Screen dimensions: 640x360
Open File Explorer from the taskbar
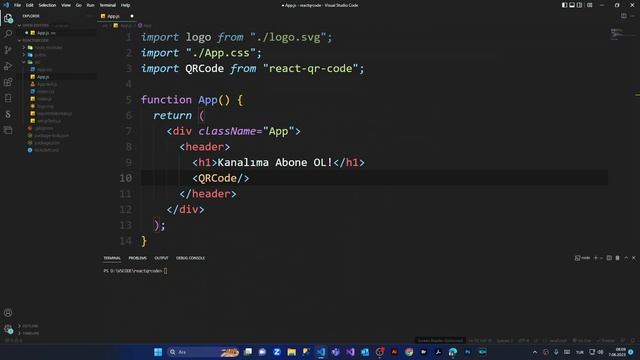(291, 352)
